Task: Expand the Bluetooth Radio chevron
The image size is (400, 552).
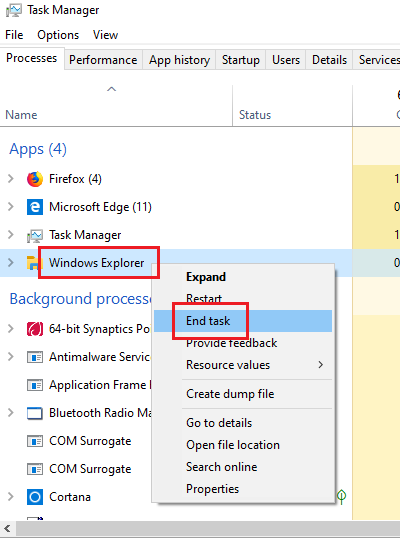Action: click(11, 413)
